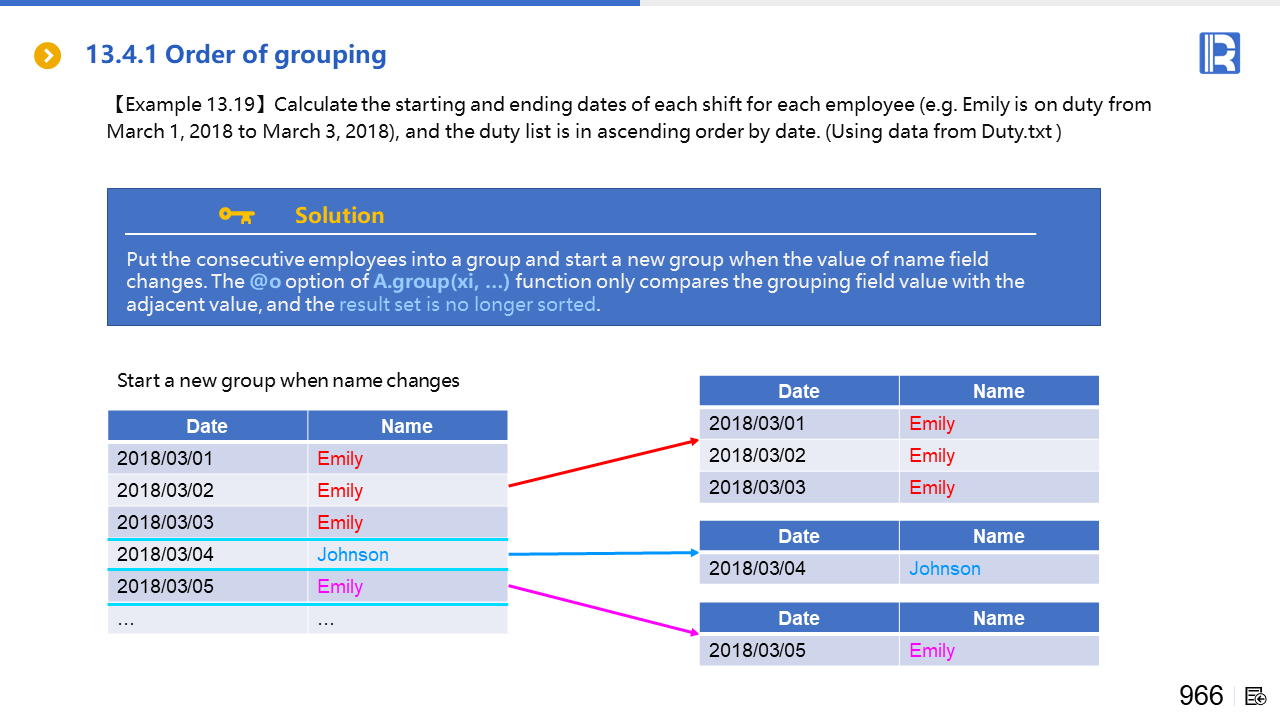Image resolution: width=1280 pixels, height=720 pixels.
Task: Select the Name header of the source table
Action: click(406, 426)
